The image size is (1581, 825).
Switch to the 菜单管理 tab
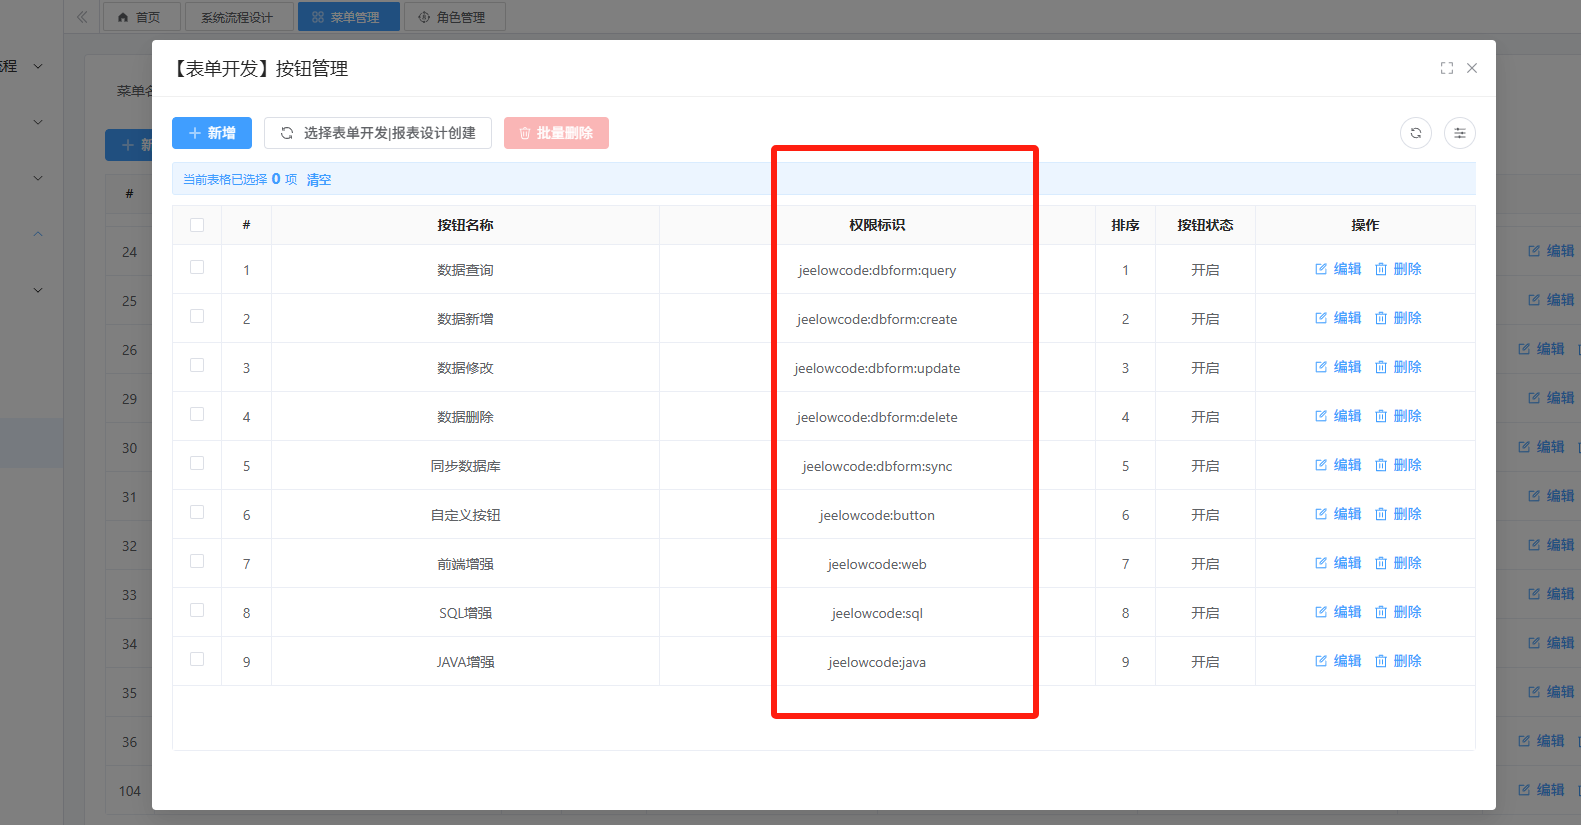[348, 17]
